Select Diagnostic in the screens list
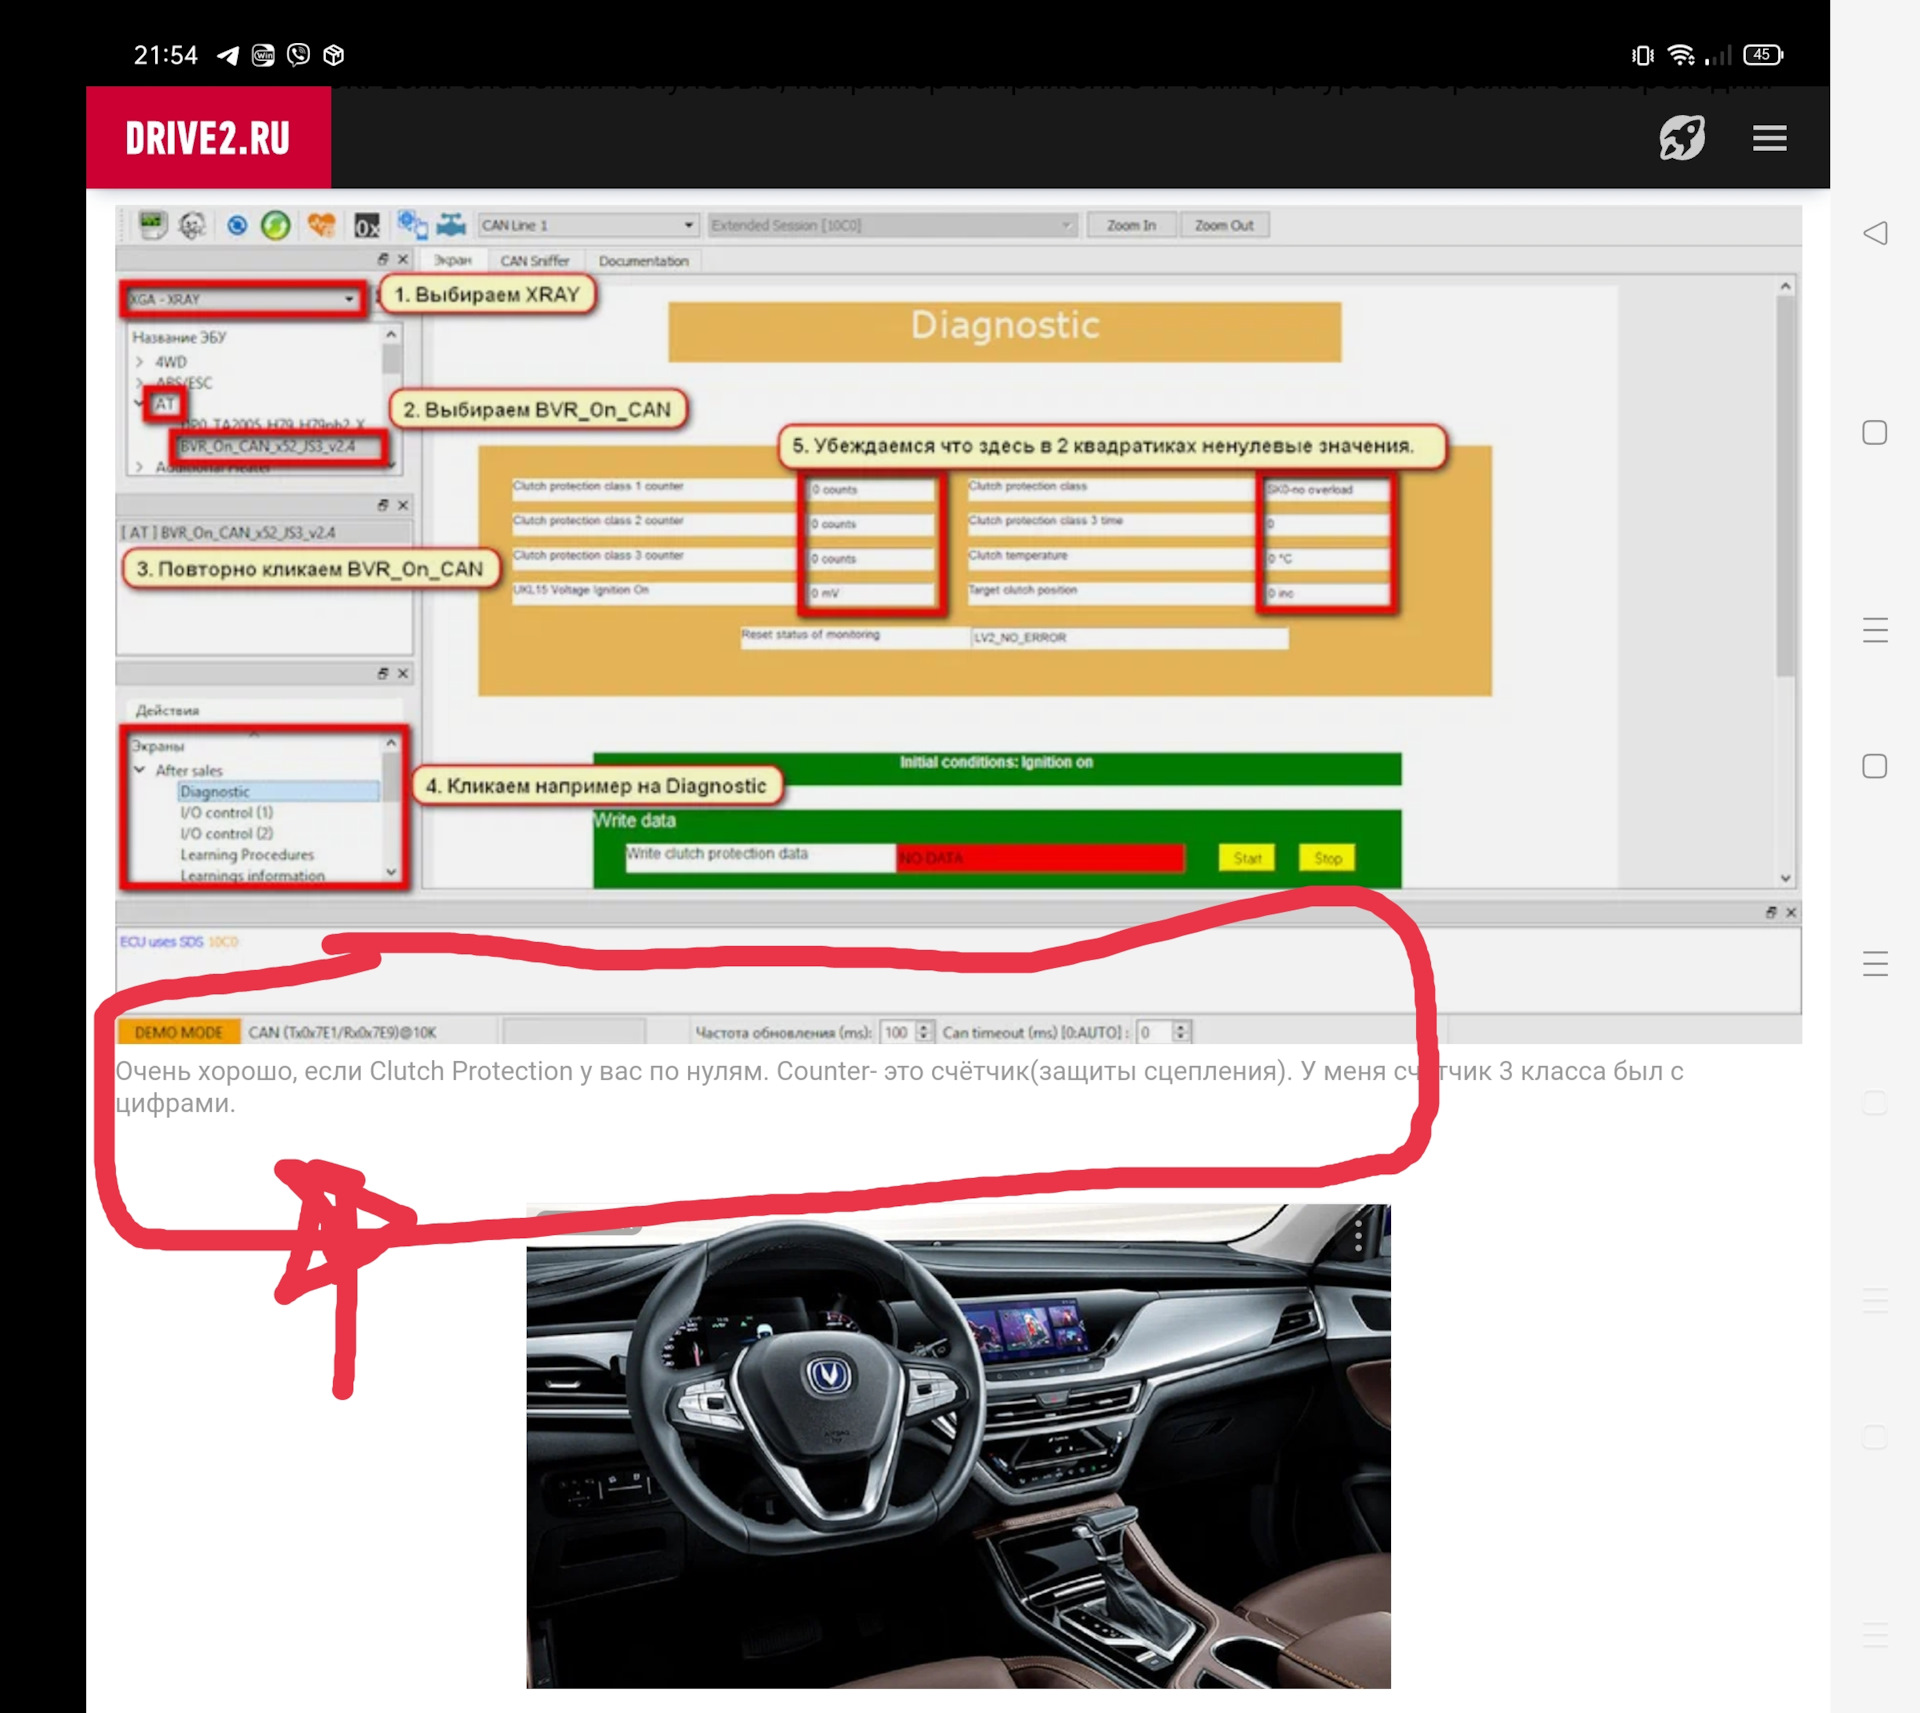The image size is (1920, 1713). (x=215, y=792)
